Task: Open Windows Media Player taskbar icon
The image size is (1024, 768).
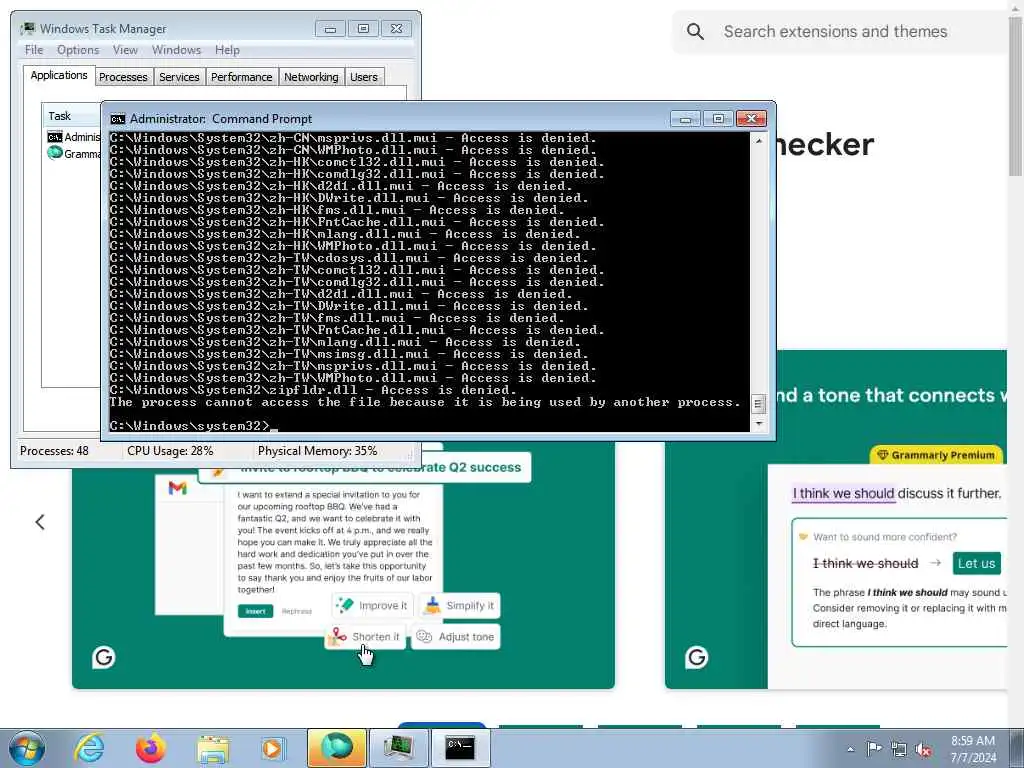Action: tap(272, 749)
